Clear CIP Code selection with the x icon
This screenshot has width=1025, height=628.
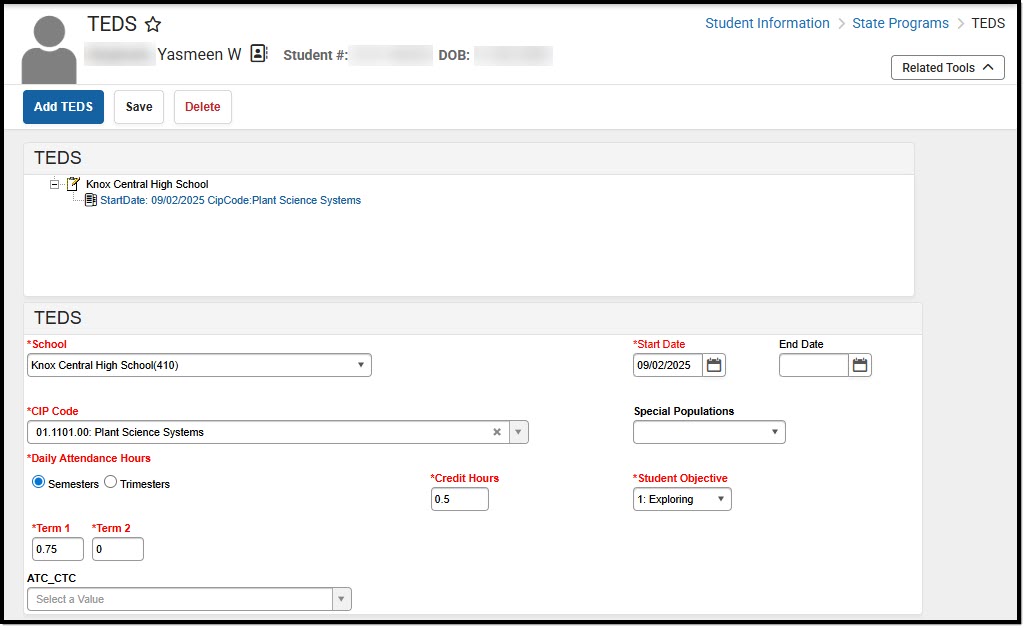click(x=497, y=432)
